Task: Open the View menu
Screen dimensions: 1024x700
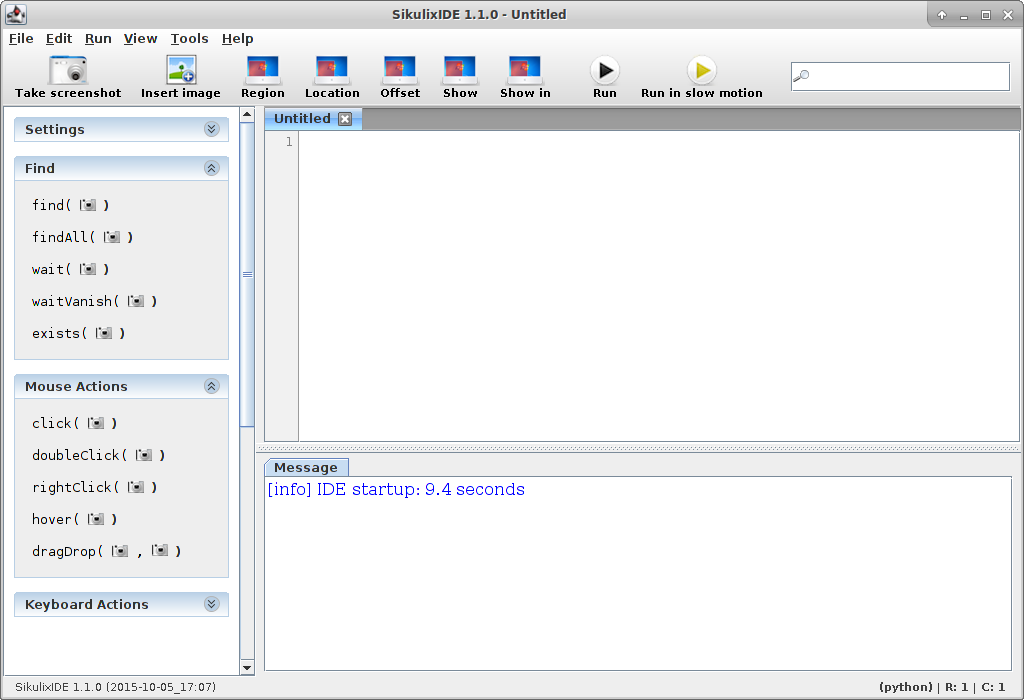Action: click(x=140, y=39)
